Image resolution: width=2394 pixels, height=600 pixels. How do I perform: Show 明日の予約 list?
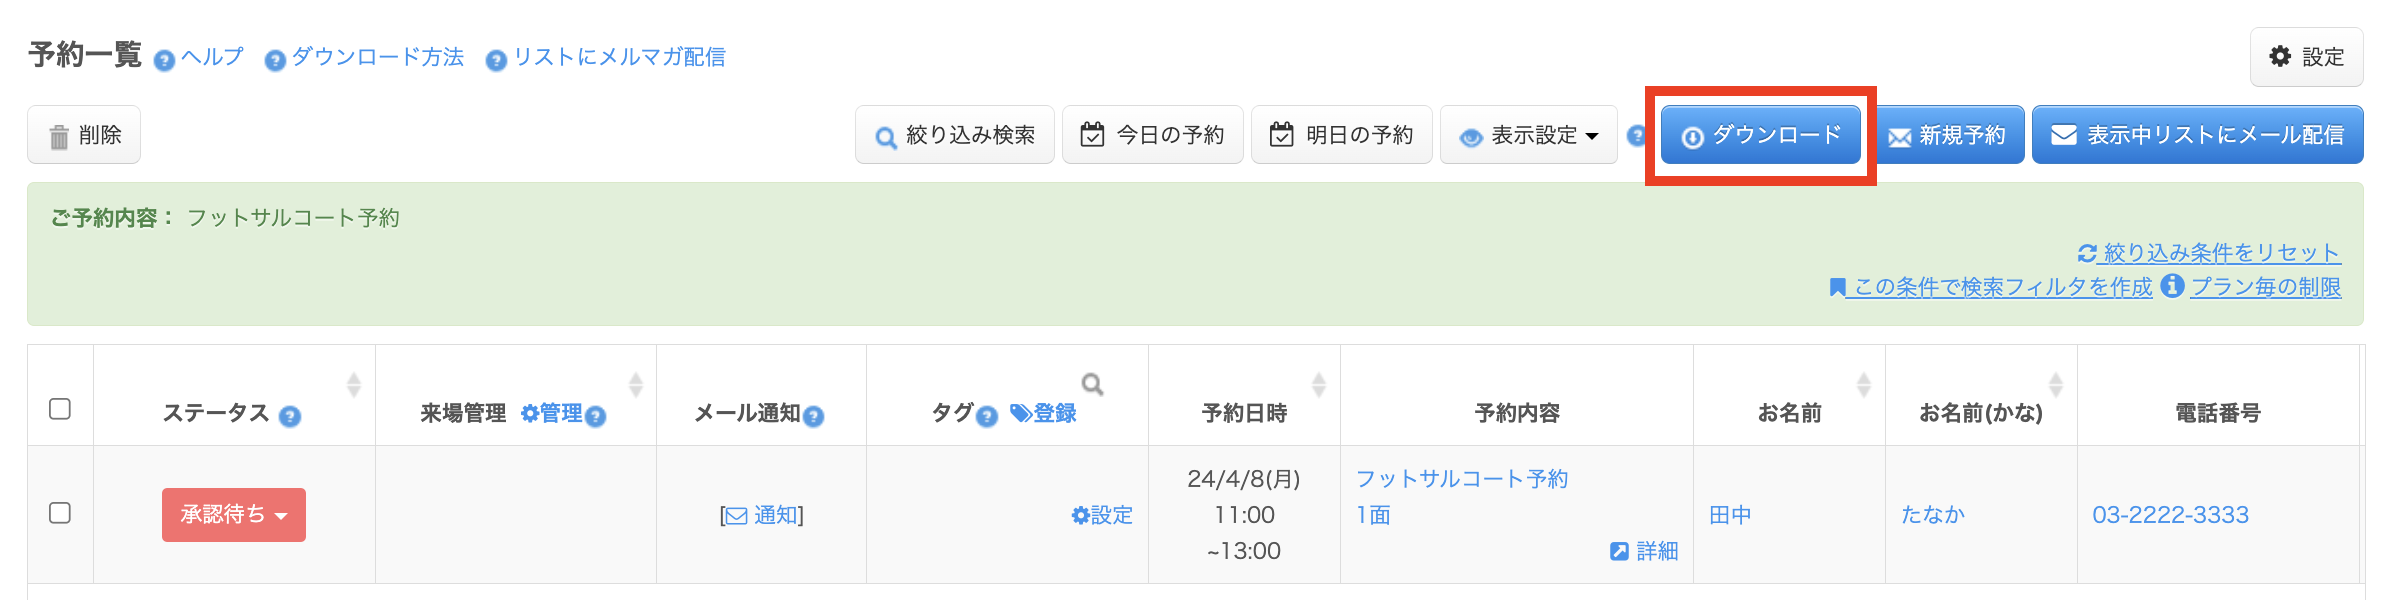[x=1341, y=135]
